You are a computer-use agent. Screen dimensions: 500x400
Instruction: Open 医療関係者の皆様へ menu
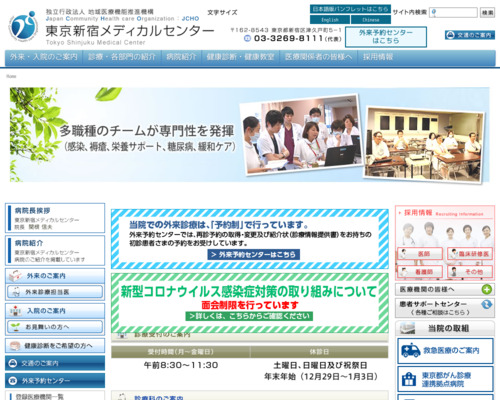(318, 57)
